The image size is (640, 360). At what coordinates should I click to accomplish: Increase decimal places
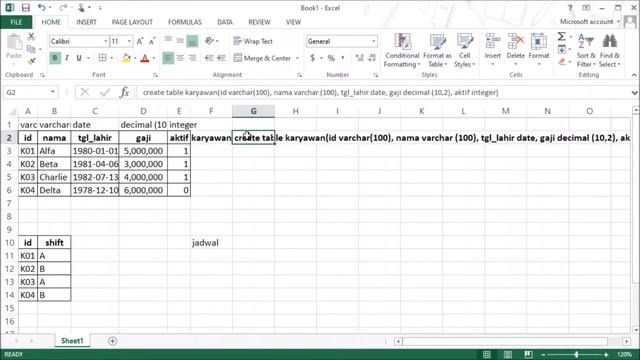pos(359,58)
